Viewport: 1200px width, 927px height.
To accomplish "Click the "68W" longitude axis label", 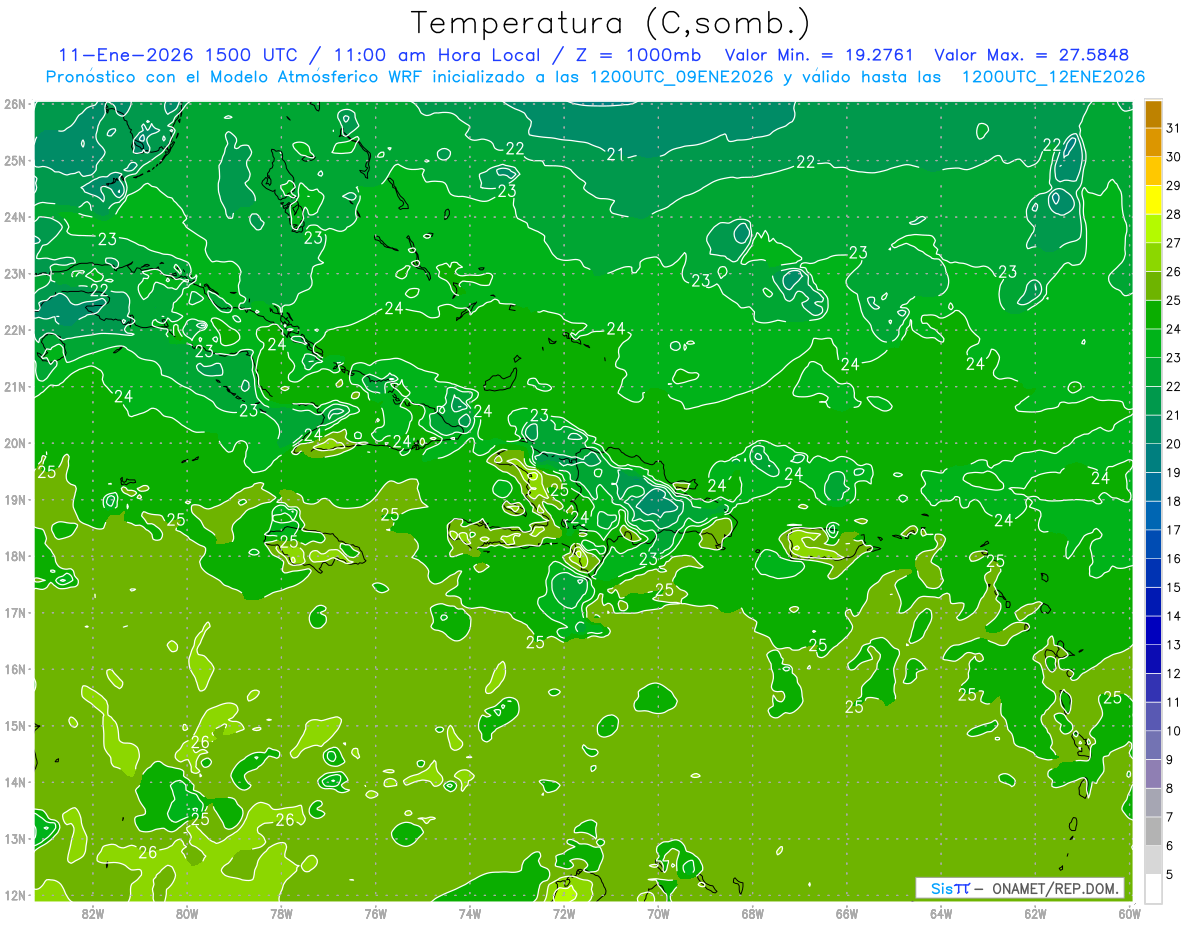I will point(753,913).
